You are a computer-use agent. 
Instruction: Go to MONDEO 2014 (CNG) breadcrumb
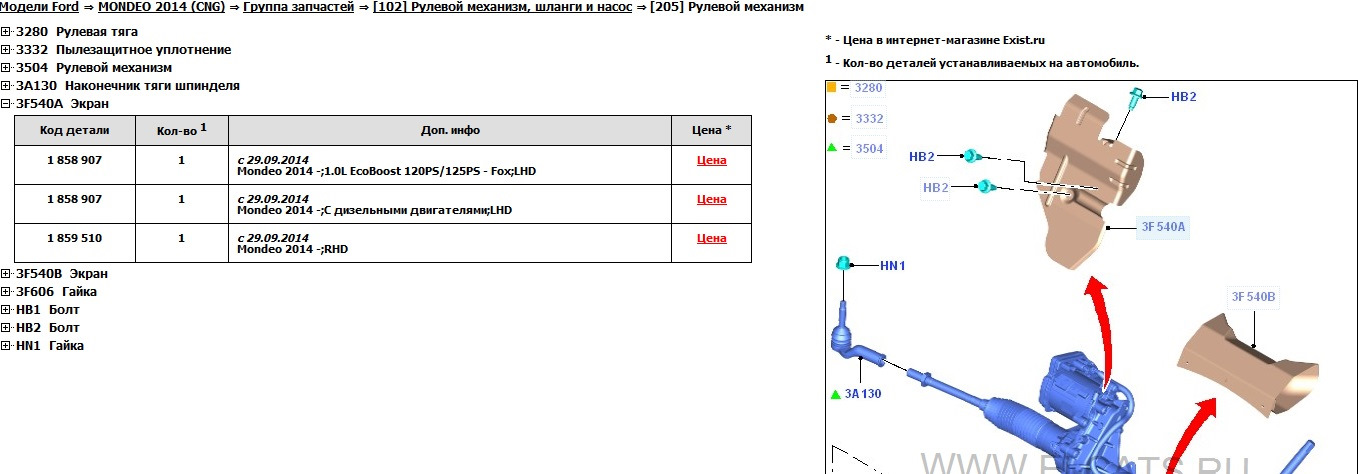tap(161, 7)
